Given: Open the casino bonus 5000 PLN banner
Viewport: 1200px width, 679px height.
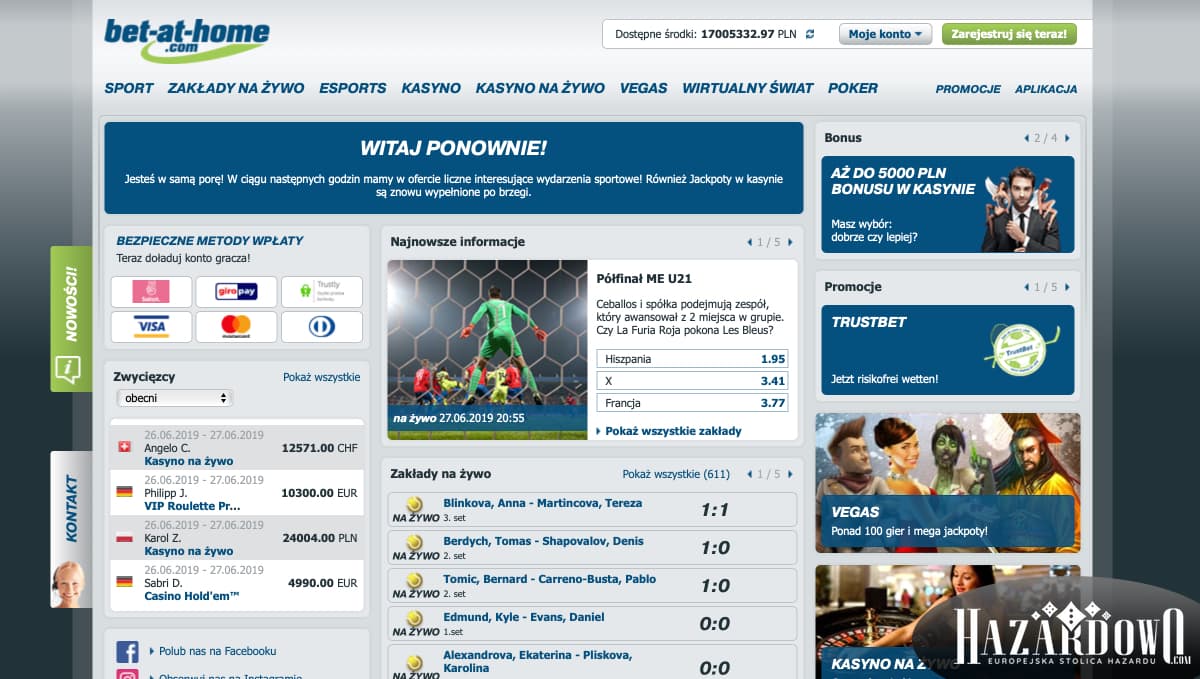Looking at the screenshot, I should pos(948,204).
